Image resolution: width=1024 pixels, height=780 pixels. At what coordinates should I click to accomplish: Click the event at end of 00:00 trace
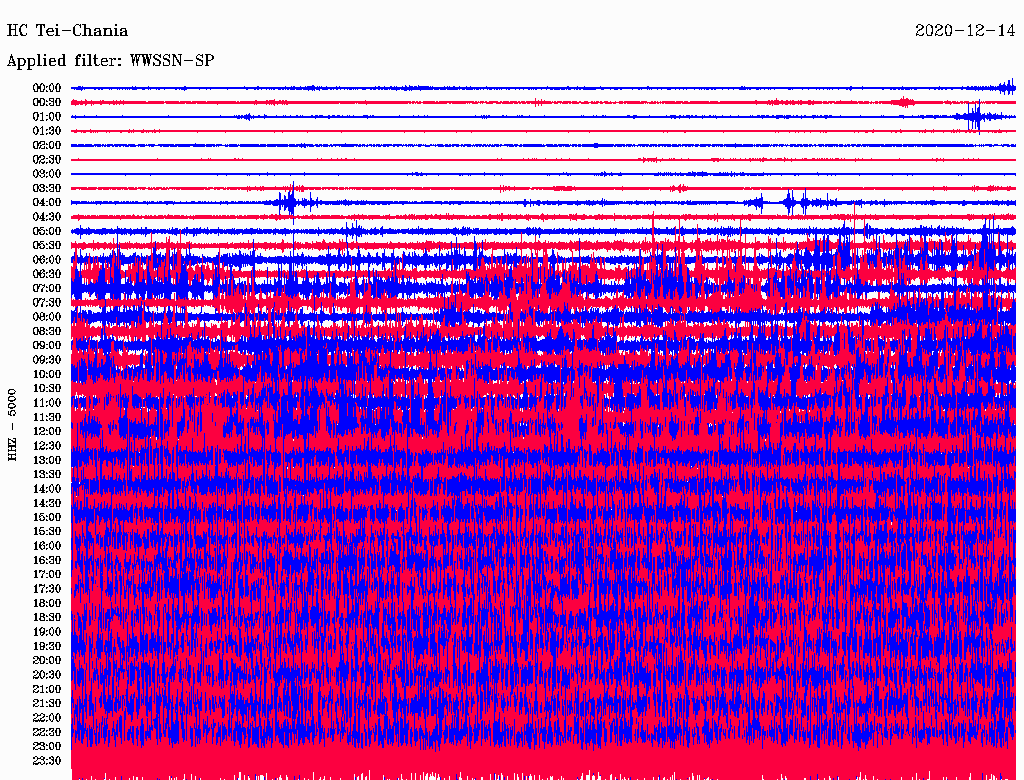(1006, 87)
